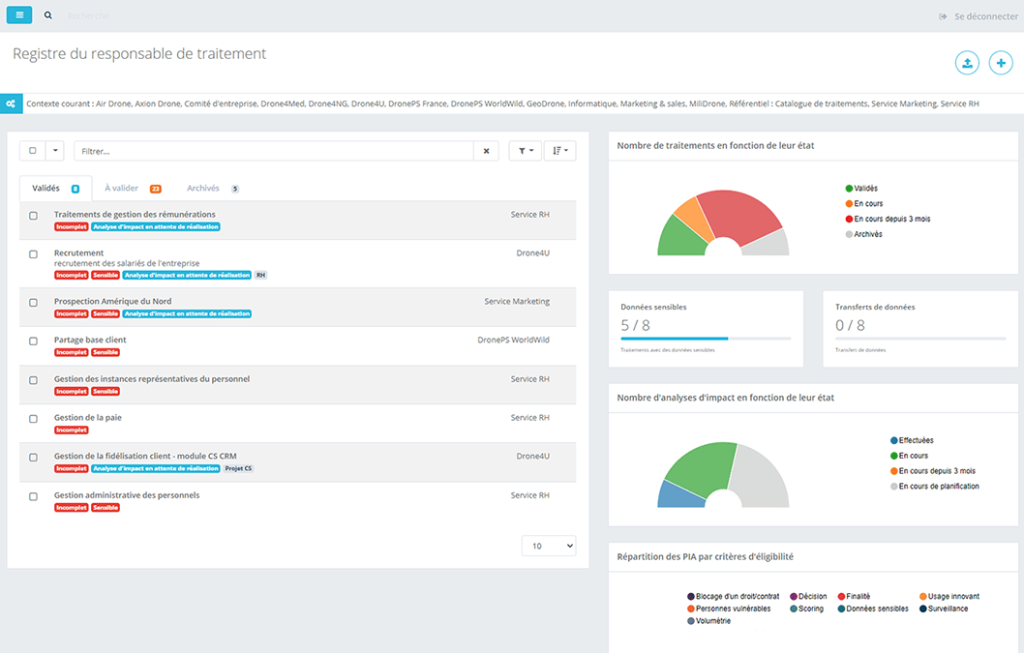The height and width of the screenshot is (653, 1024).
Task: Click the upload/export circular icon
Action: [x=967, y=63]
